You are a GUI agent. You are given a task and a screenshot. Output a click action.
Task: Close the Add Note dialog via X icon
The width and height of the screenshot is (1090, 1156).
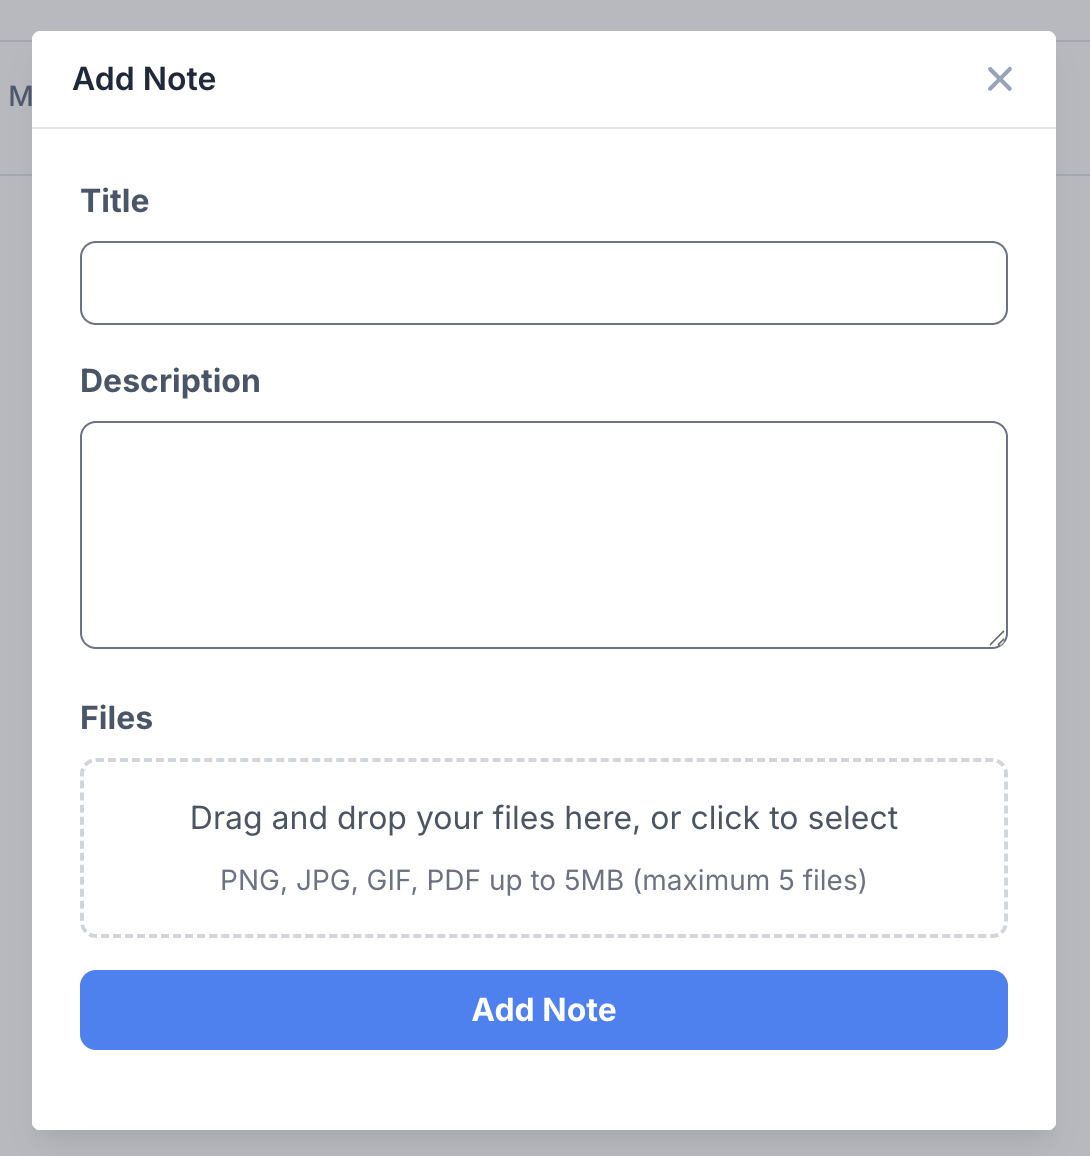999,79
